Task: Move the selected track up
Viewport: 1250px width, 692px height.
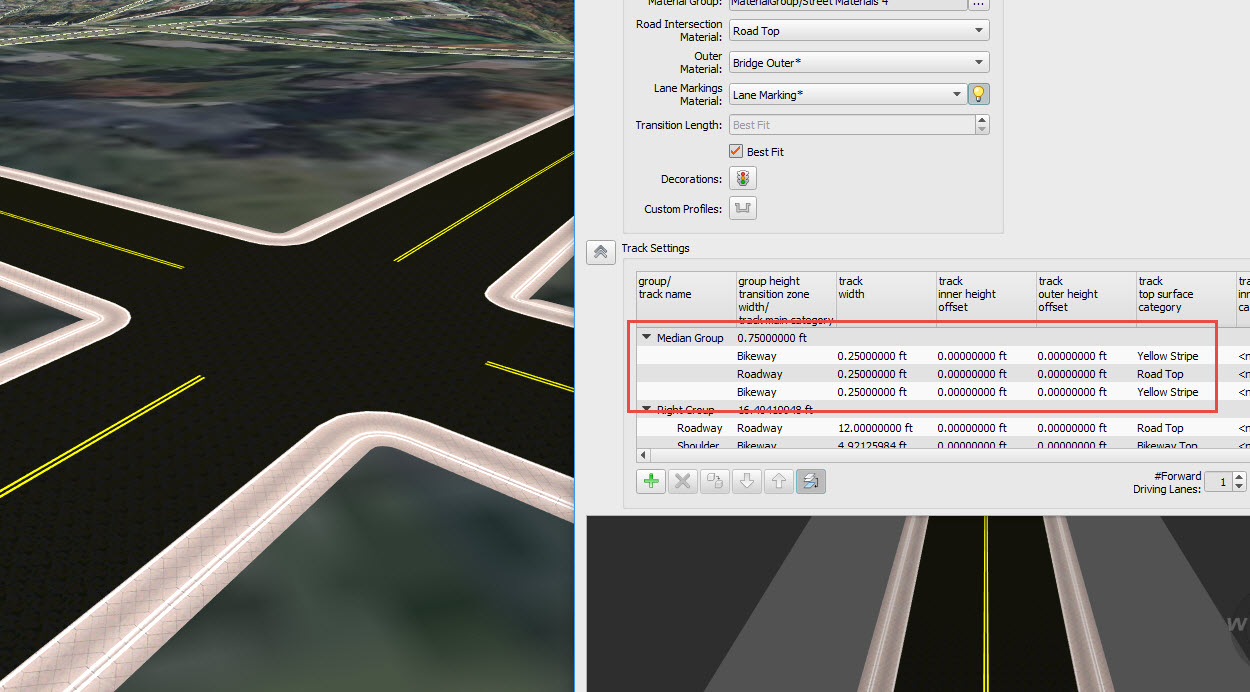Action: (x=779, y=481)
